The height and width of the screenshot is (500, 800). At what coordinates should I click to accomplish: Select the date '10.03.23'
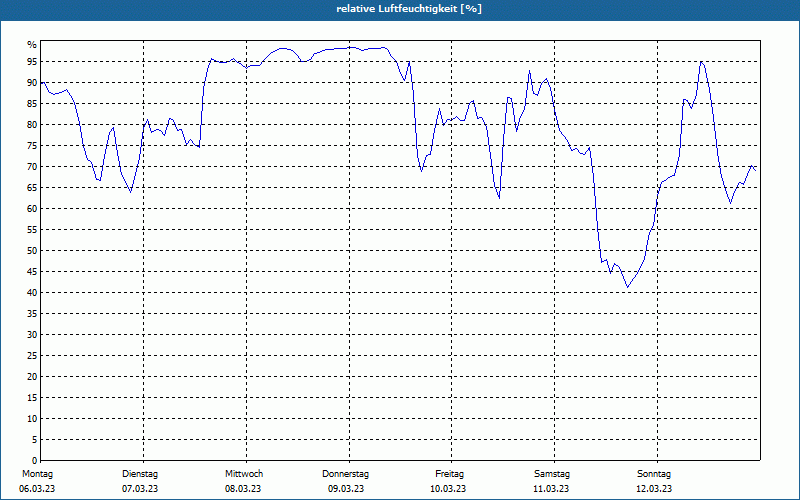click(x=448, y=489)
